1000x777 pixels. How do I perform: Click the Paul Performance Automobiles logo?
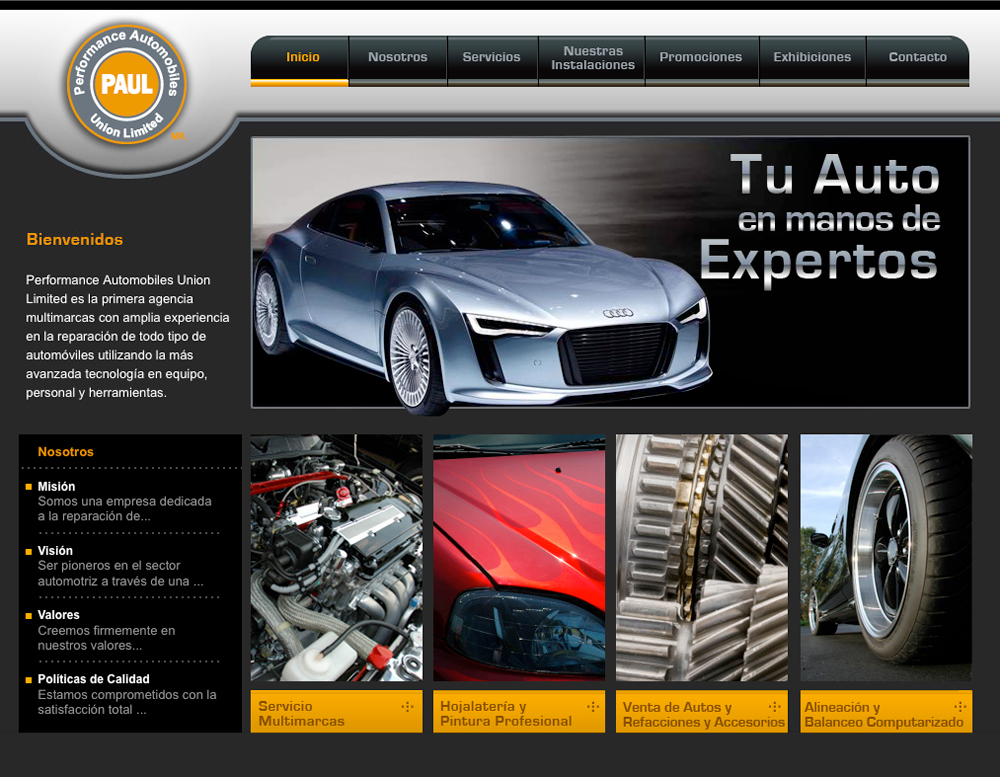click(127, 84)
